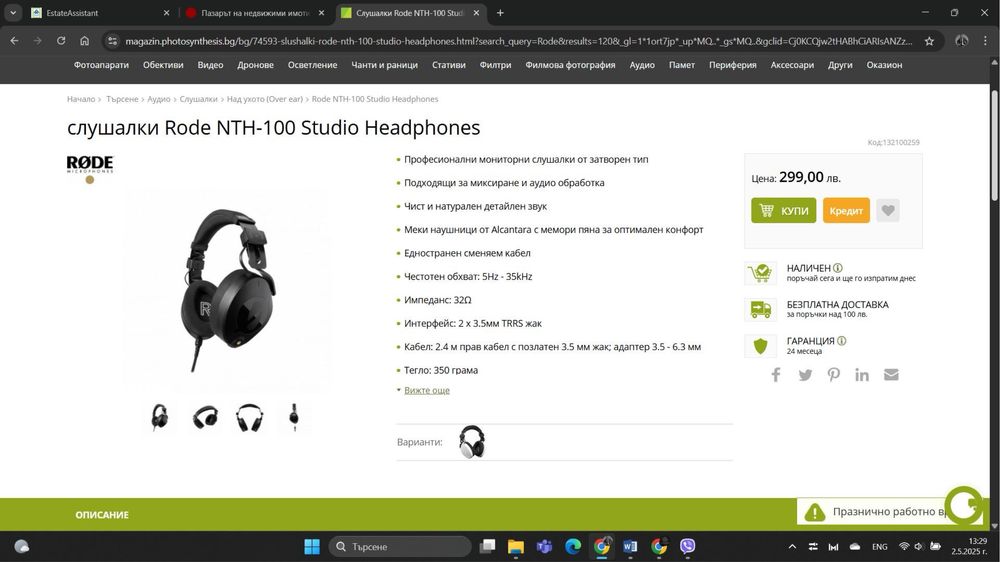This screenshot has width=1000, height=562.
Task: Open browser home page
Action: (x=84, y=41)
